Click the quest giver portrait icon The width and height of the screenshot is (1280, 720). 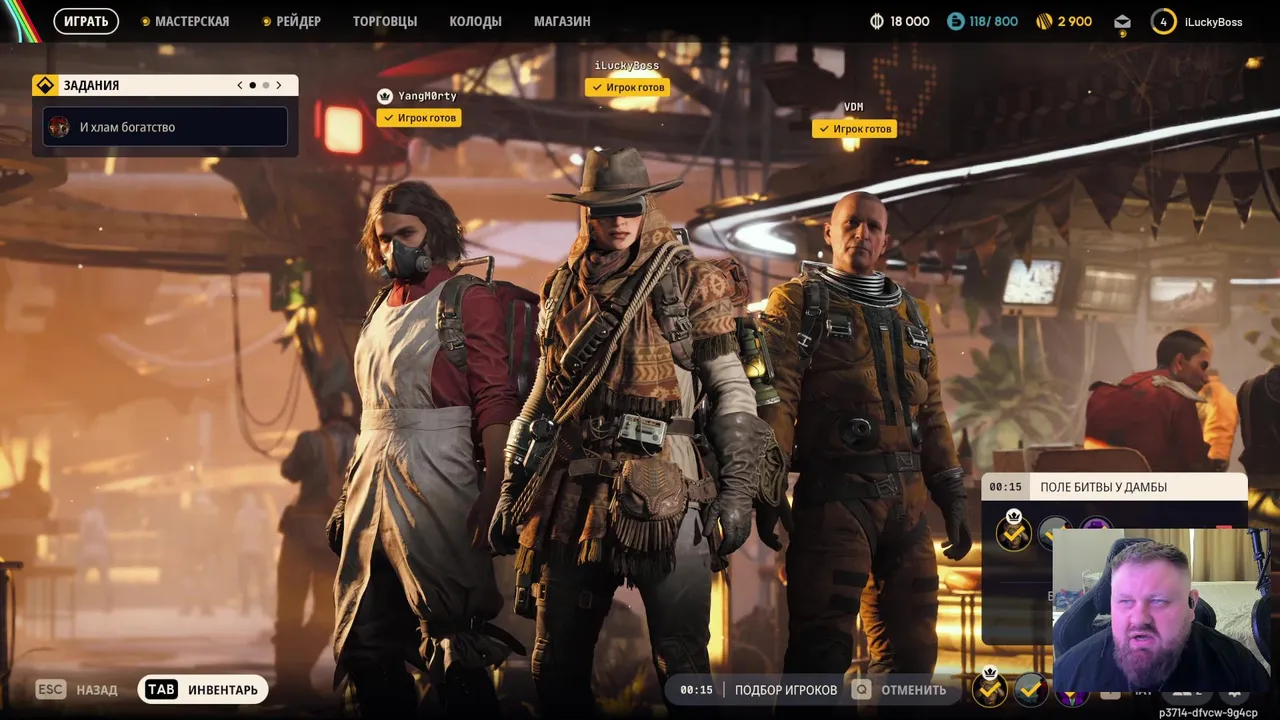[x=59, y=127]
